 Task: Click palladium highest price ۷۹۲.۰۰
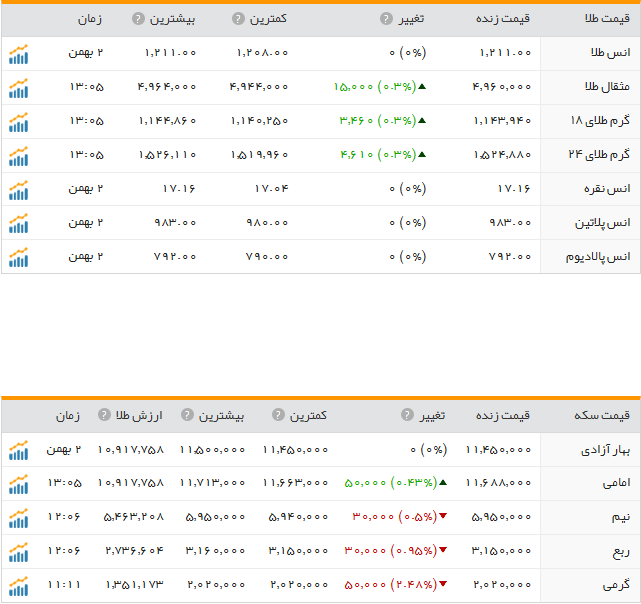pyautogui.click(x=175, y=256)
